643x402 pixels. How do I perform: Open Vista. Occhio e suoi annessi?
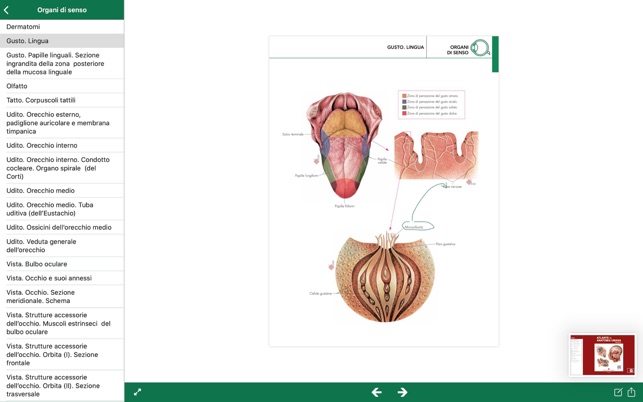tap(62, 278)
